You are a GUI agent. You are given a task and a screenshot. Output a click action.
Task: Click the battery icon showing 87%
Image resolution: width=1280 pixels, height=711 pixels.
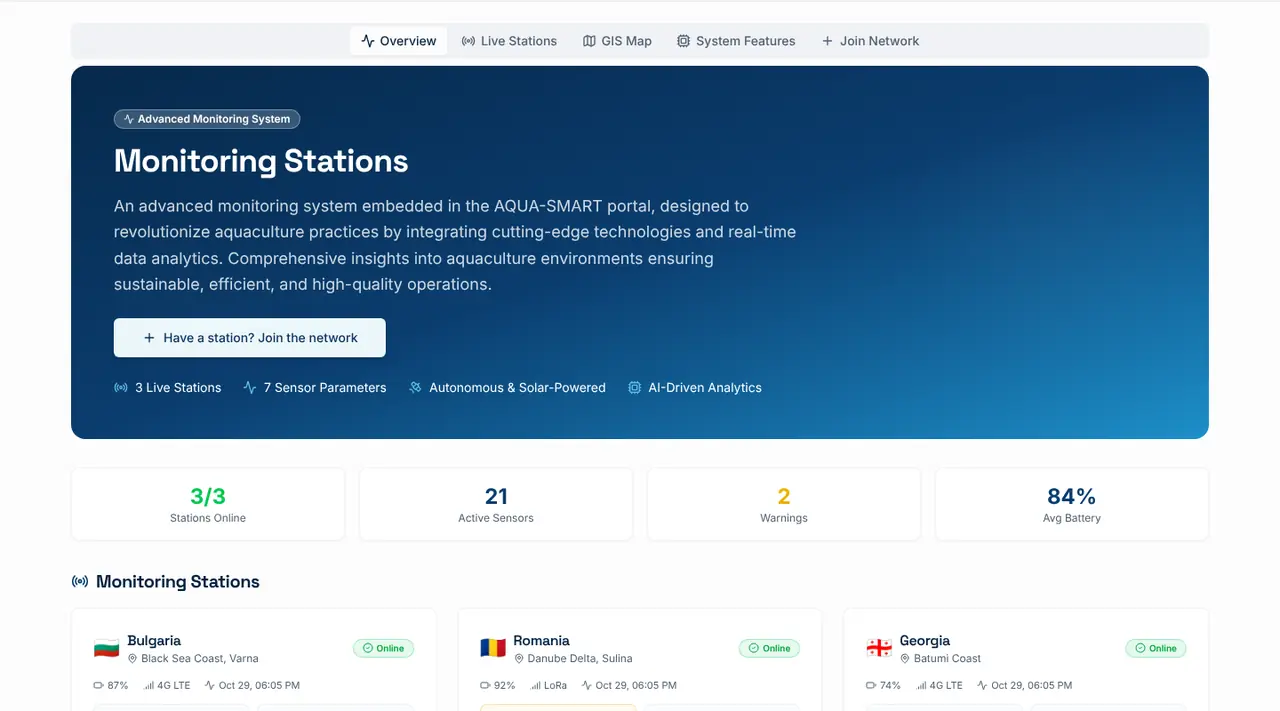[x=98, y=686]
